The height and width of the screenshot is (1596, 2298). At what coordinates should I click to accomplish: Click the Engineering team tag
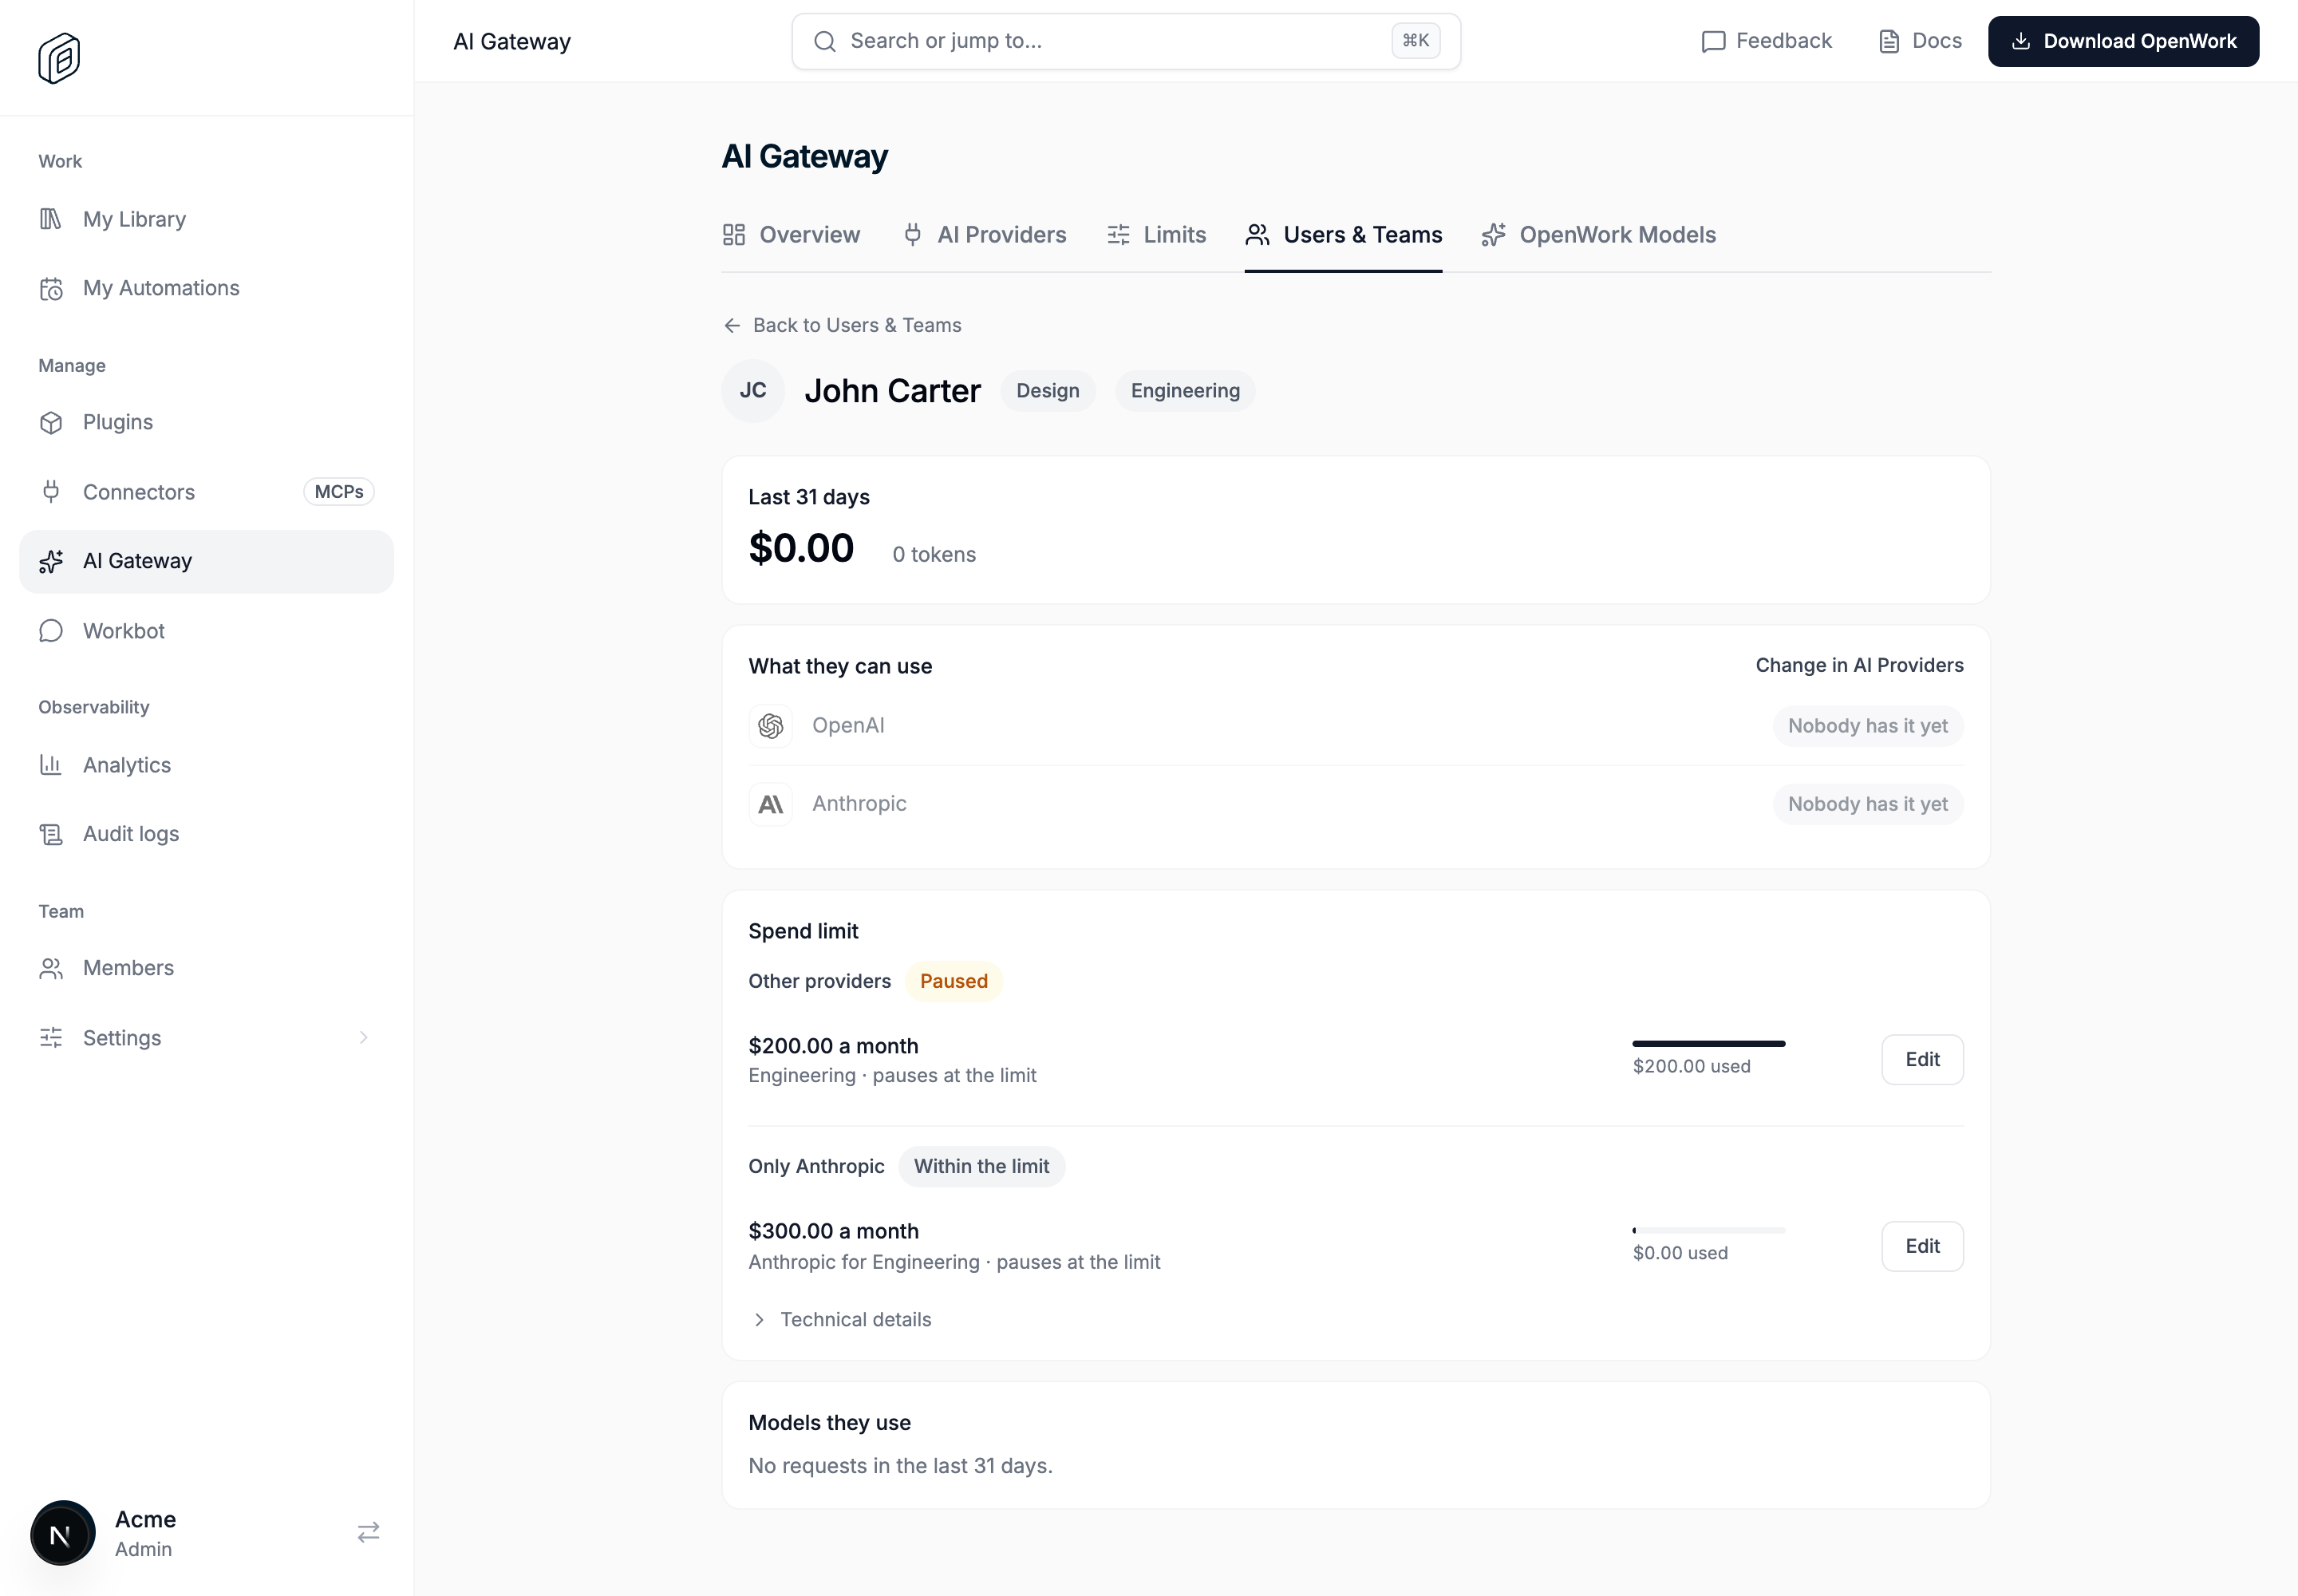tap(1185, 391)
